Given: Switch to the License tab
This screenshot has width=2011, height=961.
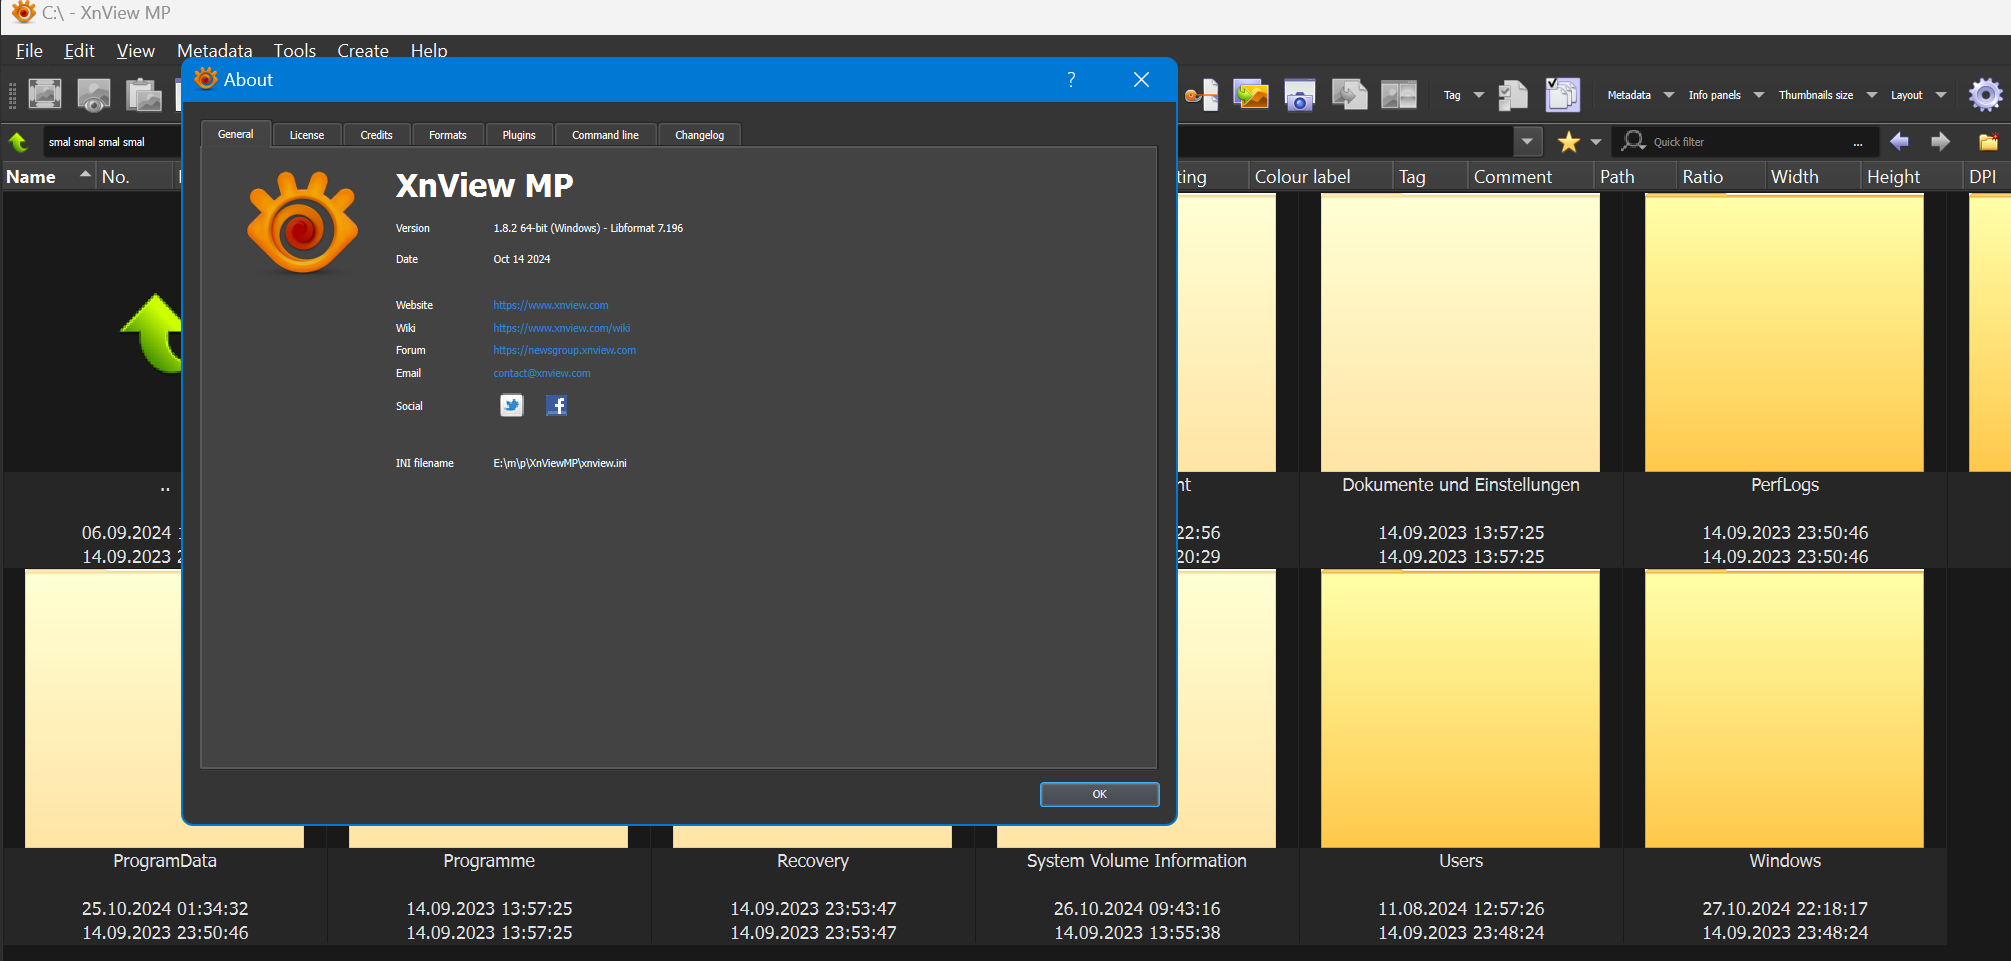Looking at the screenshot, I should 307,135.
